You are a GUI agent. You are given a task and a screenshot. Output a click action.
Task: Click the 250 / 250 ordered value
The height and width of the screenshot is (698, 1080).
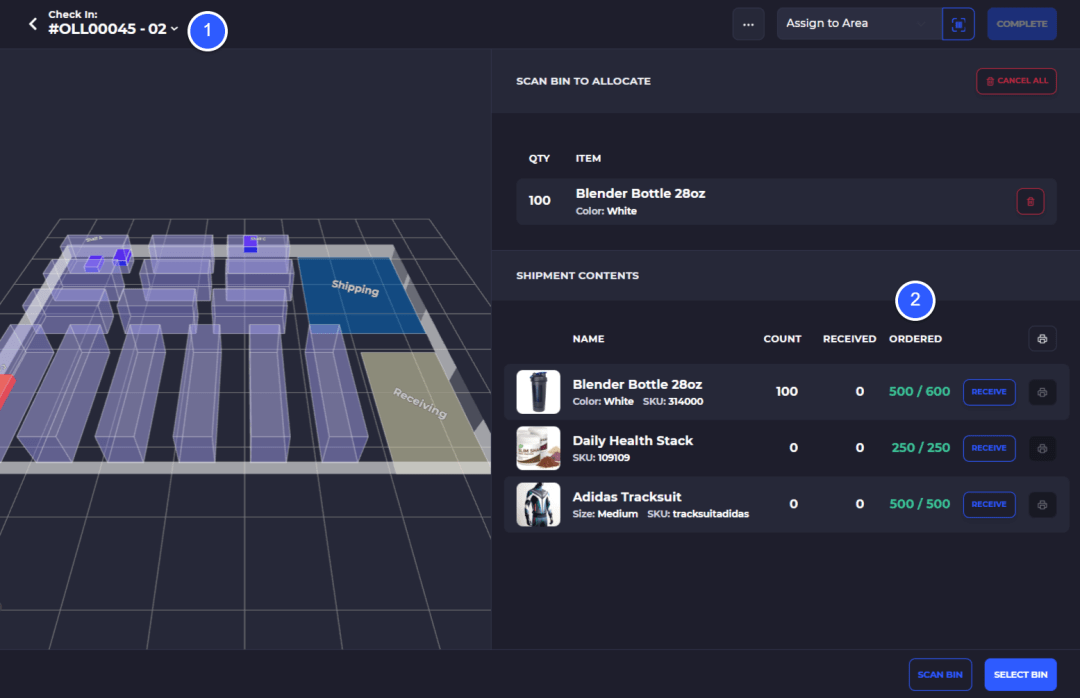click(x=920, y=449)
